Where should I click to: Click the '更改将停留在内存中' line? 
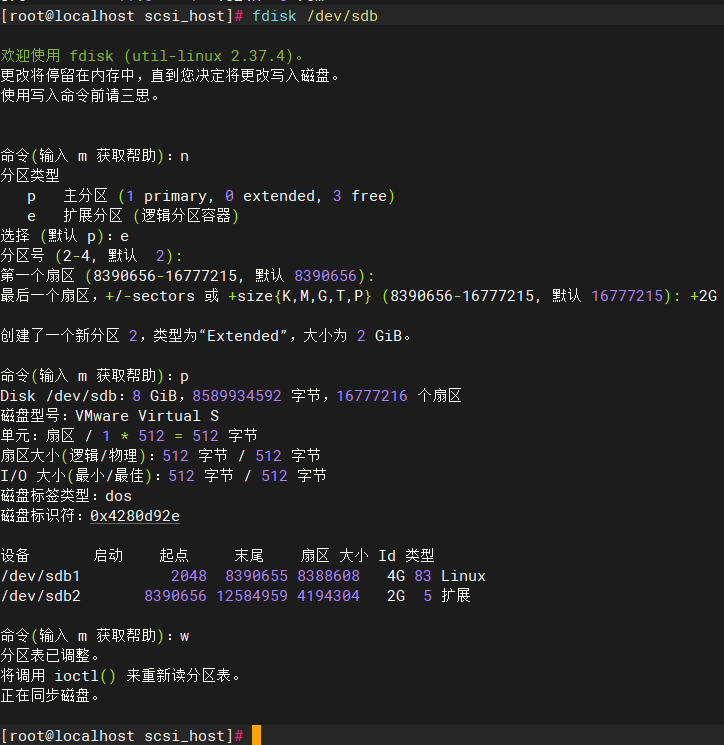pyautogui.click(x=170, y=76)
